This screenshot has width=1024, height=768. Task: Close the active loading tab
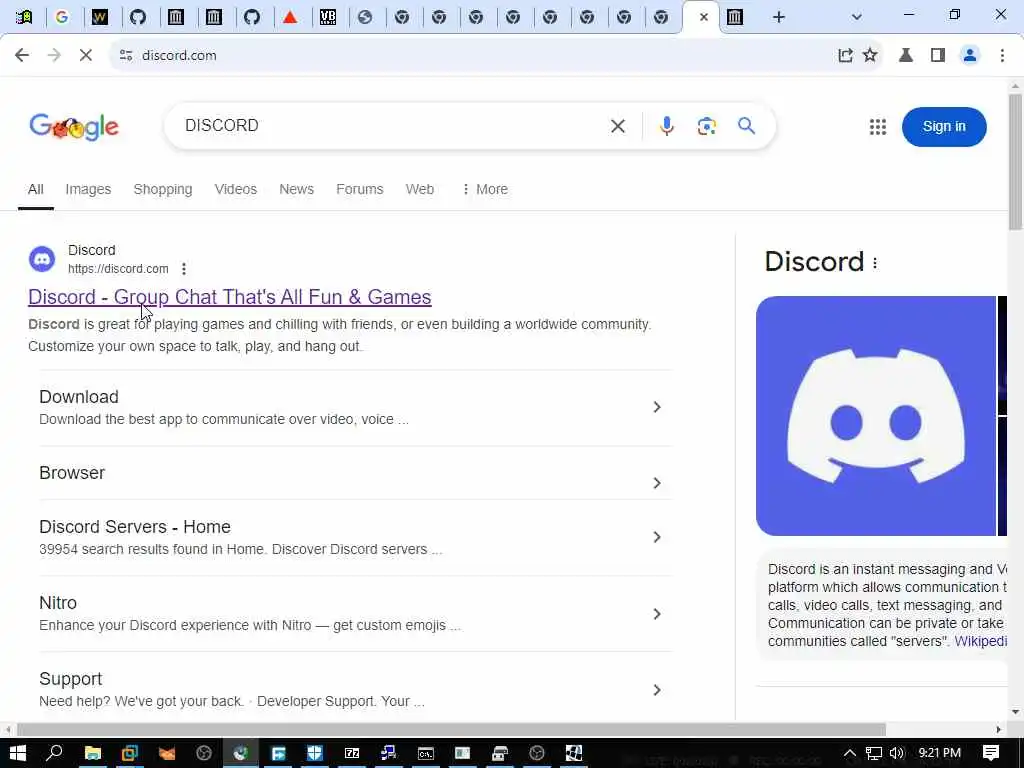pyautogui.click(x=703, y=17)
